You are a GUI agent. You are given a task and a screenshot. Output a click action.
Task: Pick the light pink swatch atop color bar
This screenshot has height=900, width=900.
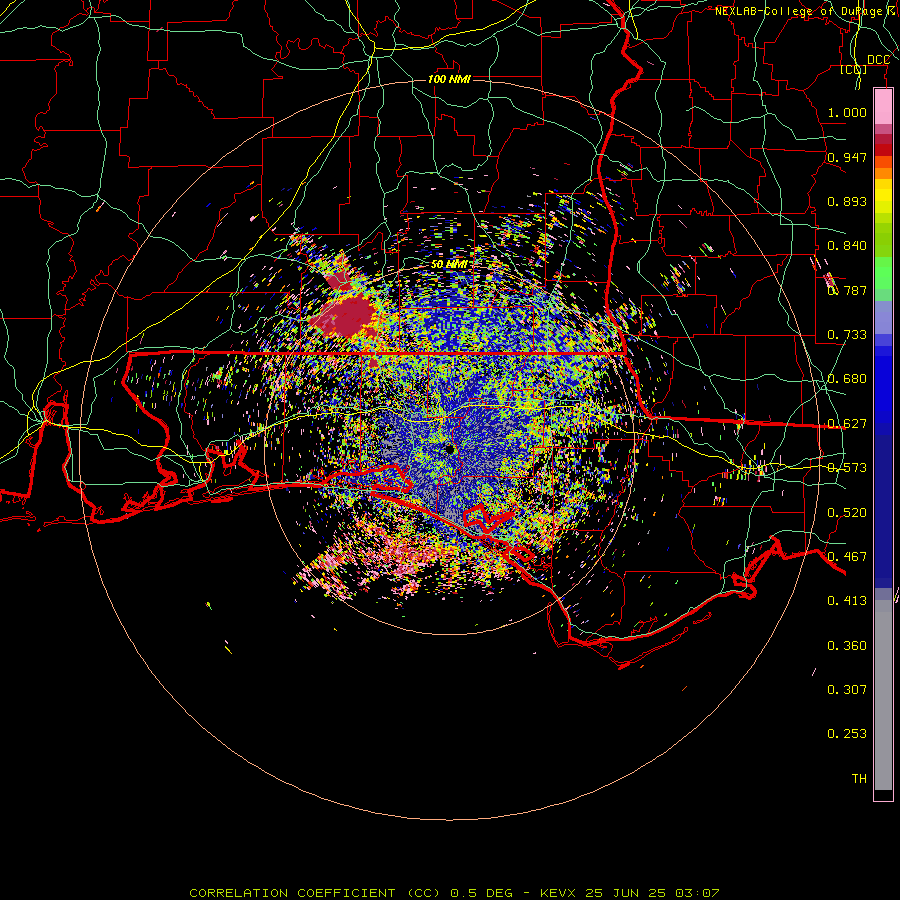pyautogui.click(x=883, y=107)
